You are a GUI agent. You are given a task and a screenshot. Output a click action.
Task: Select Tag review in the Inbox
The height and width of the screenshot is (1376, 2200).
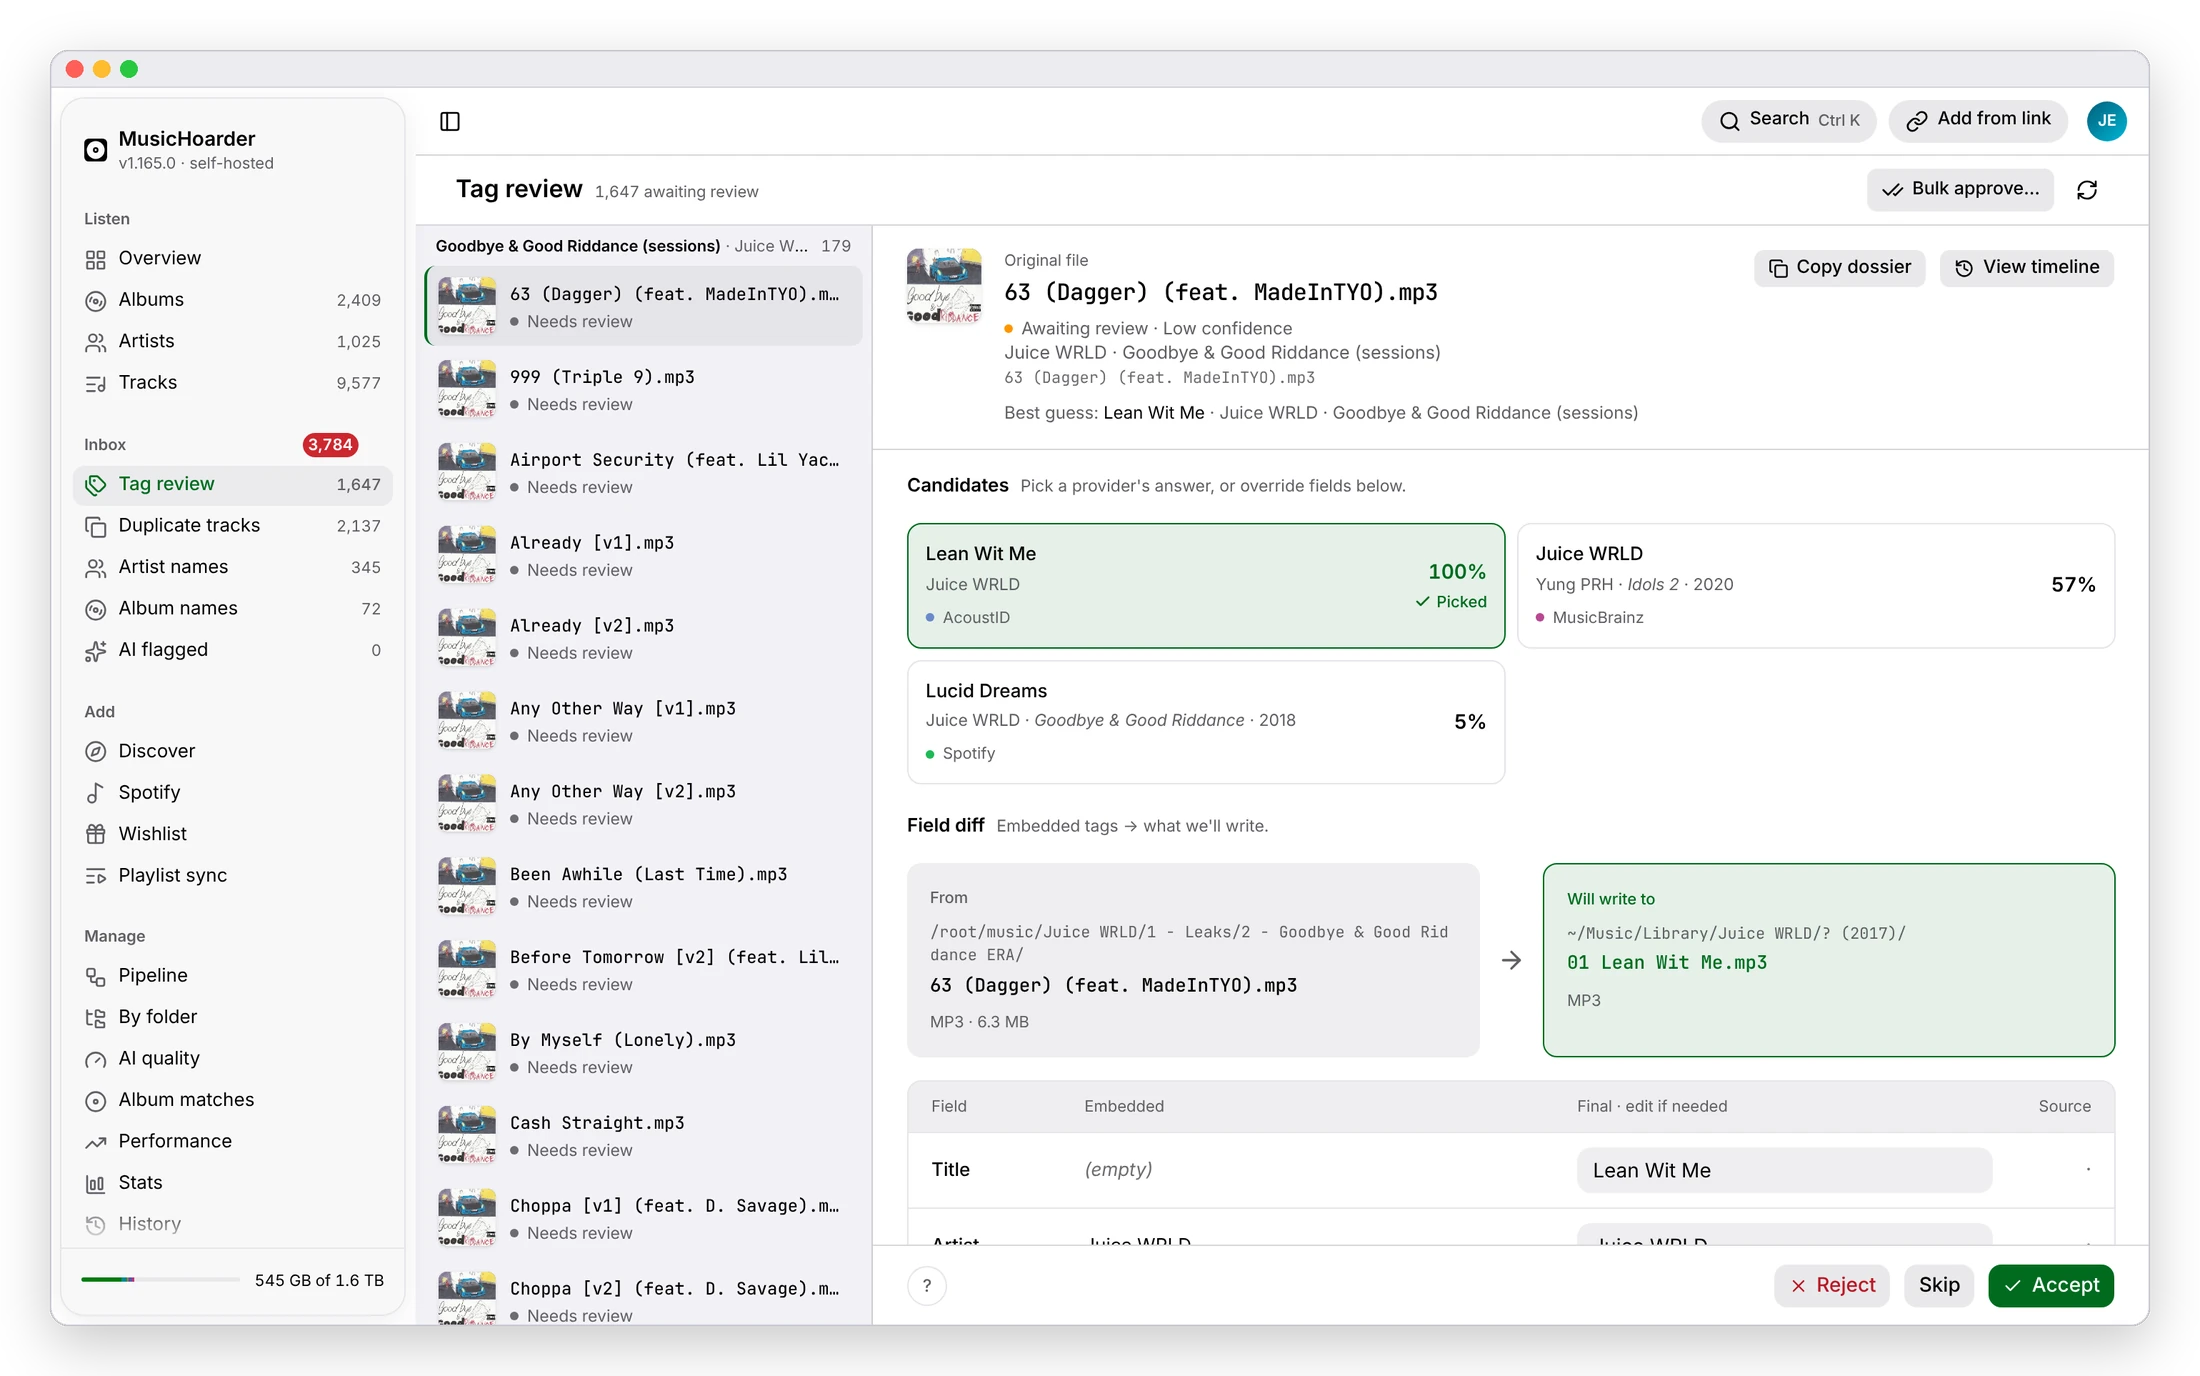coord(233,484)
